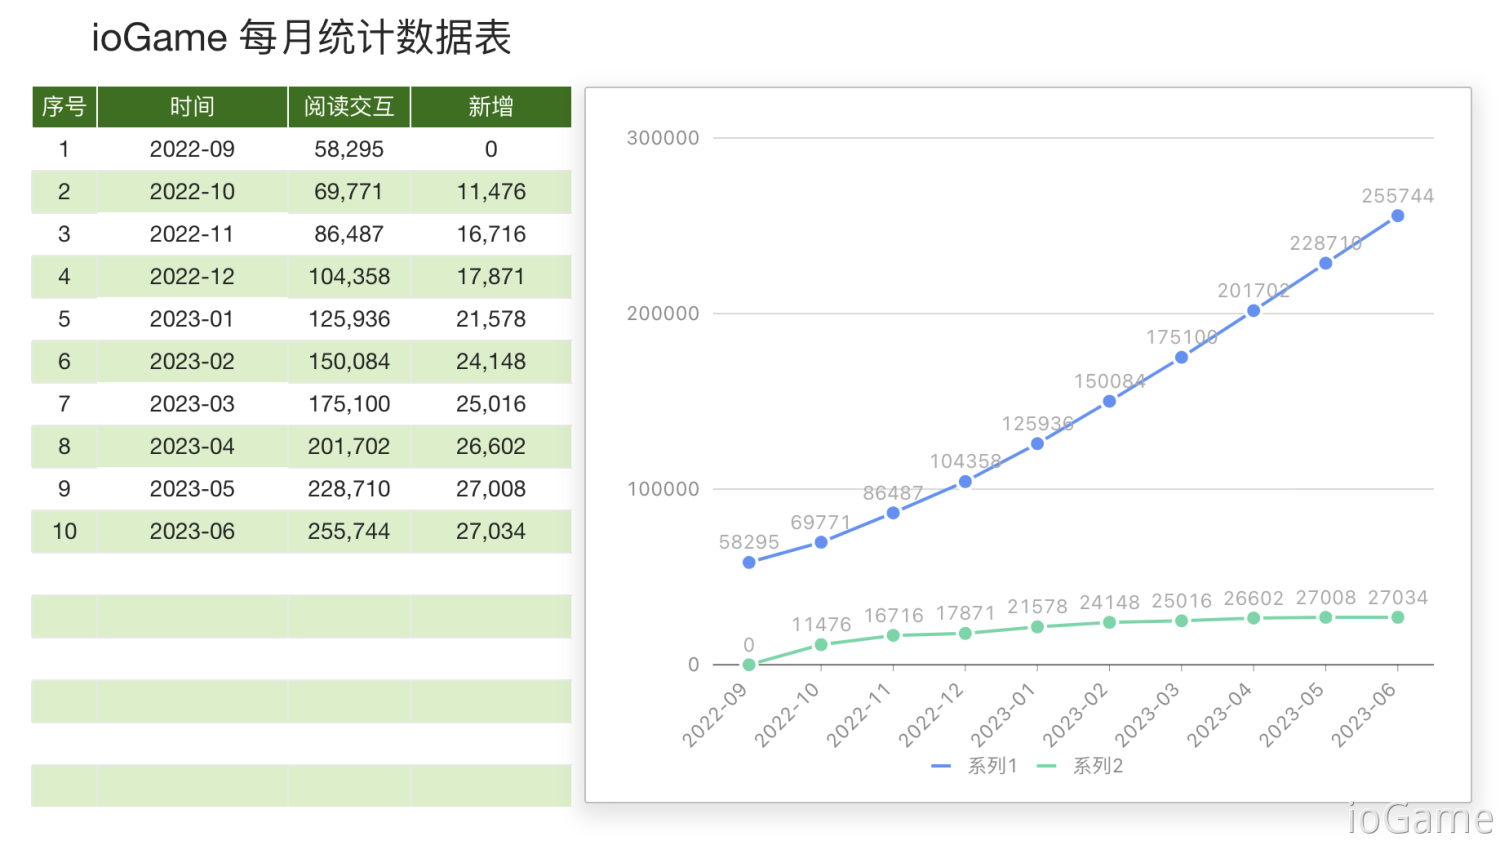Select table cell 2023-05
Image resolution: width=1500 pixels, height=841 pixels.
click(x=192, y=489)
